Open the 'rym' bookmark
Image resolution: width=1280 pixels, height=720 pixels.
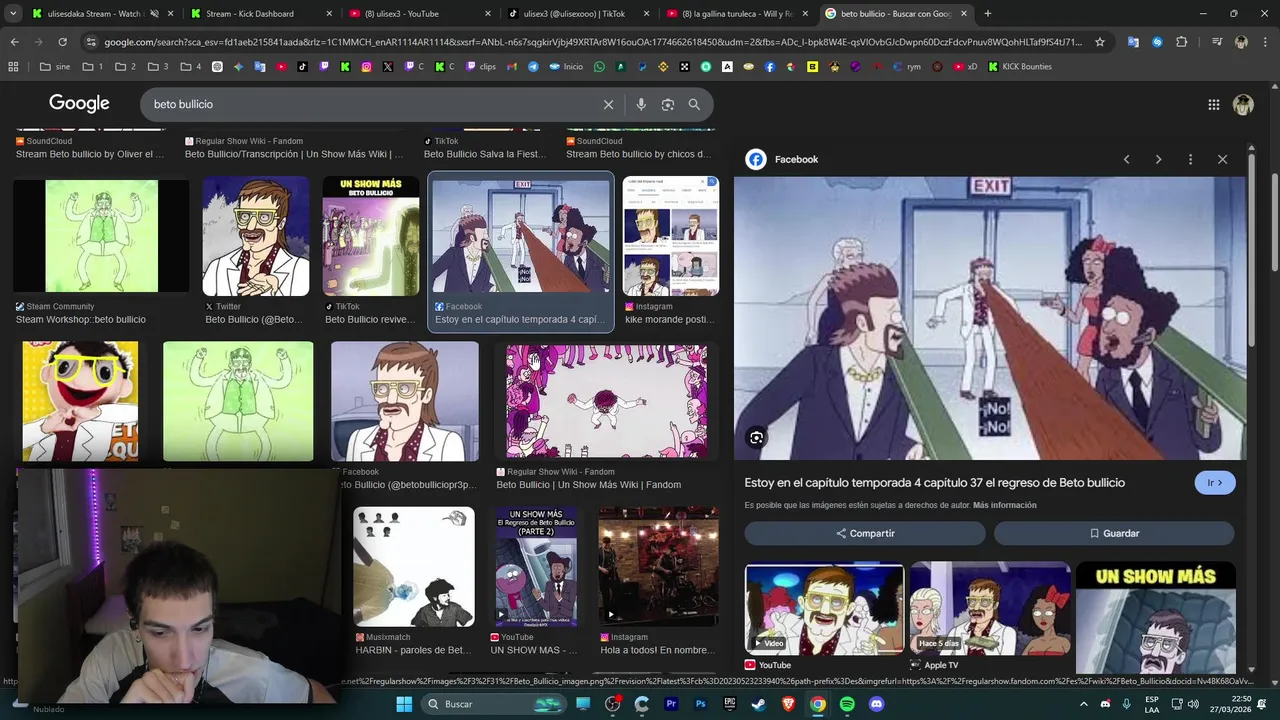(x=905, y=67)
